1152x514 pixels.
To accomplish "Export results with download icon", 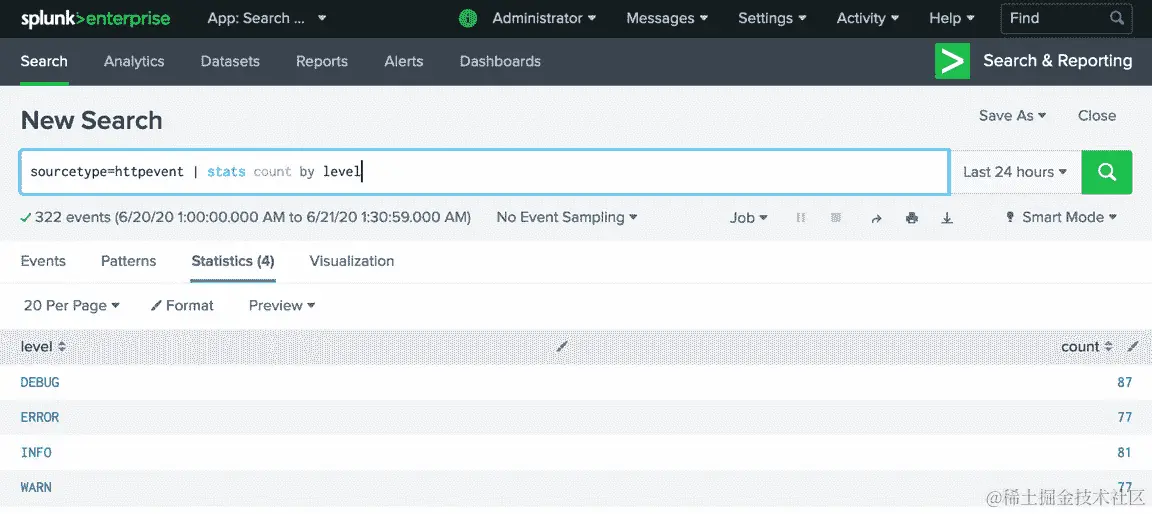I will coord(948,217).
